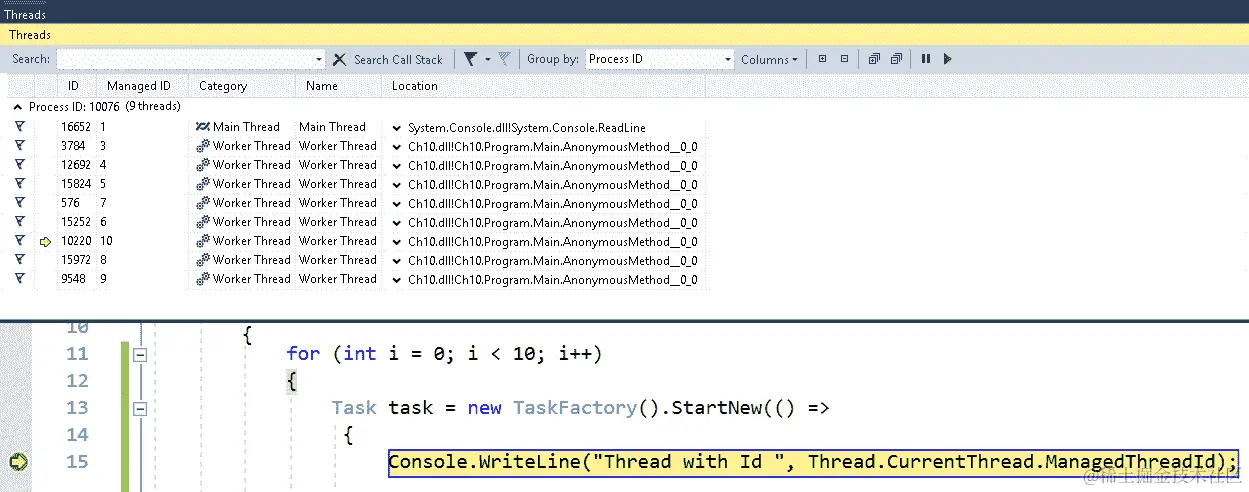This screenshot has width=1249, height=492.
Task: Click Worker Thread gear icon for thread 9548
Action: pyautogui.click(x=203, y=279)
